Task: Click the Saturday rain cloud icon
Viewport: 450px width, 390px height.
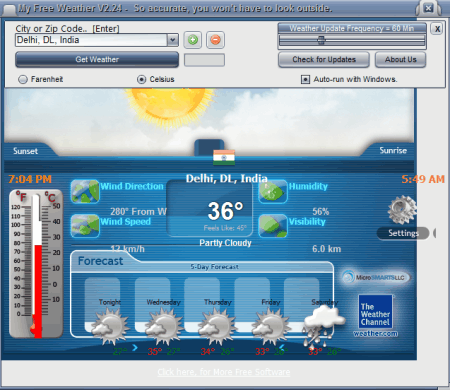Action: tap(323, 327)
